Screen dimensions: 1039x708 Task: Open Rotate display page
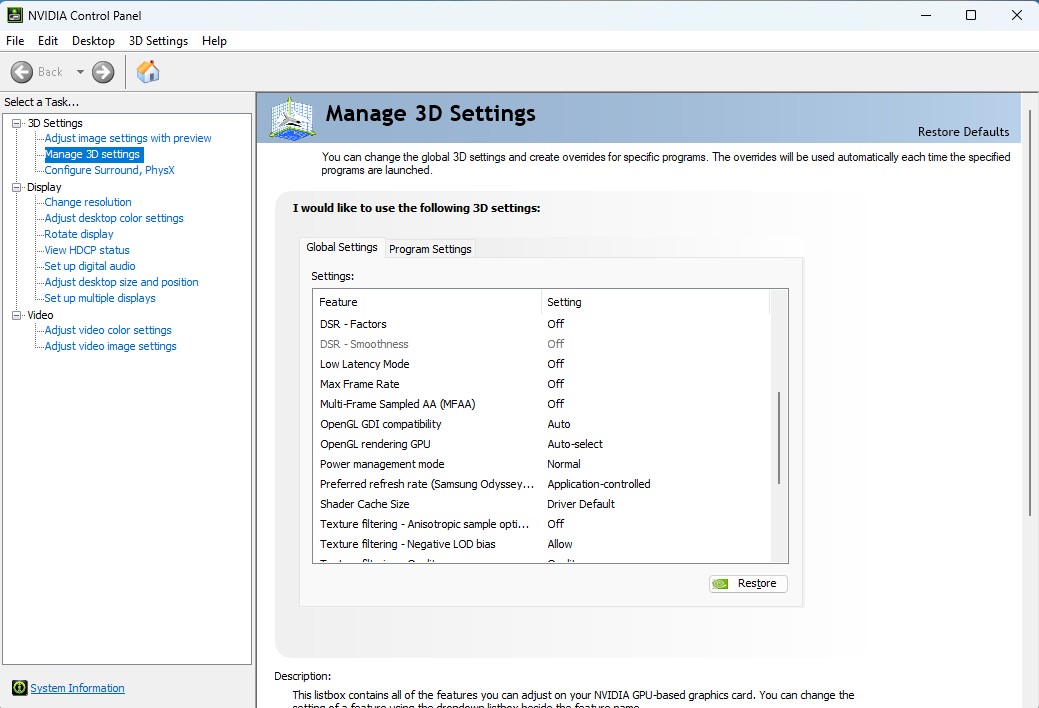coord(79,233)
